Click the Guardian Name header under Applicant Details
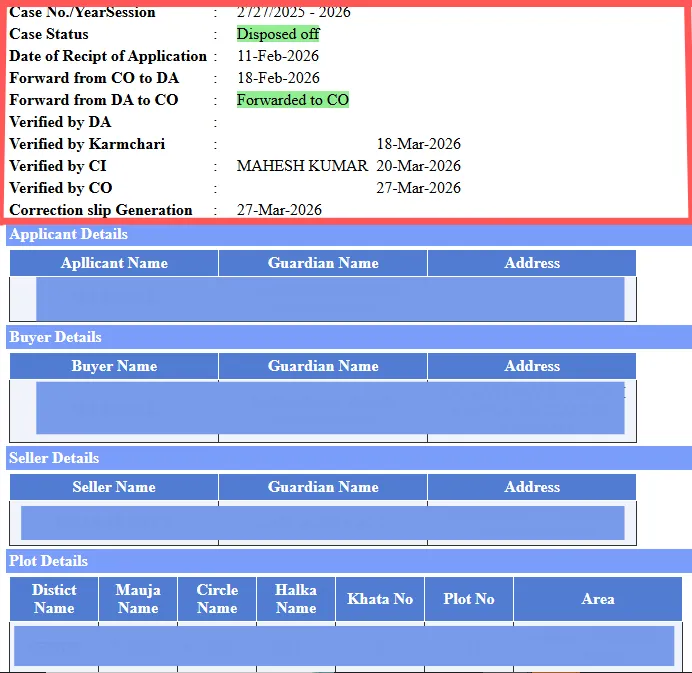Viewport: 692px width, 673px height. [323, 263]
